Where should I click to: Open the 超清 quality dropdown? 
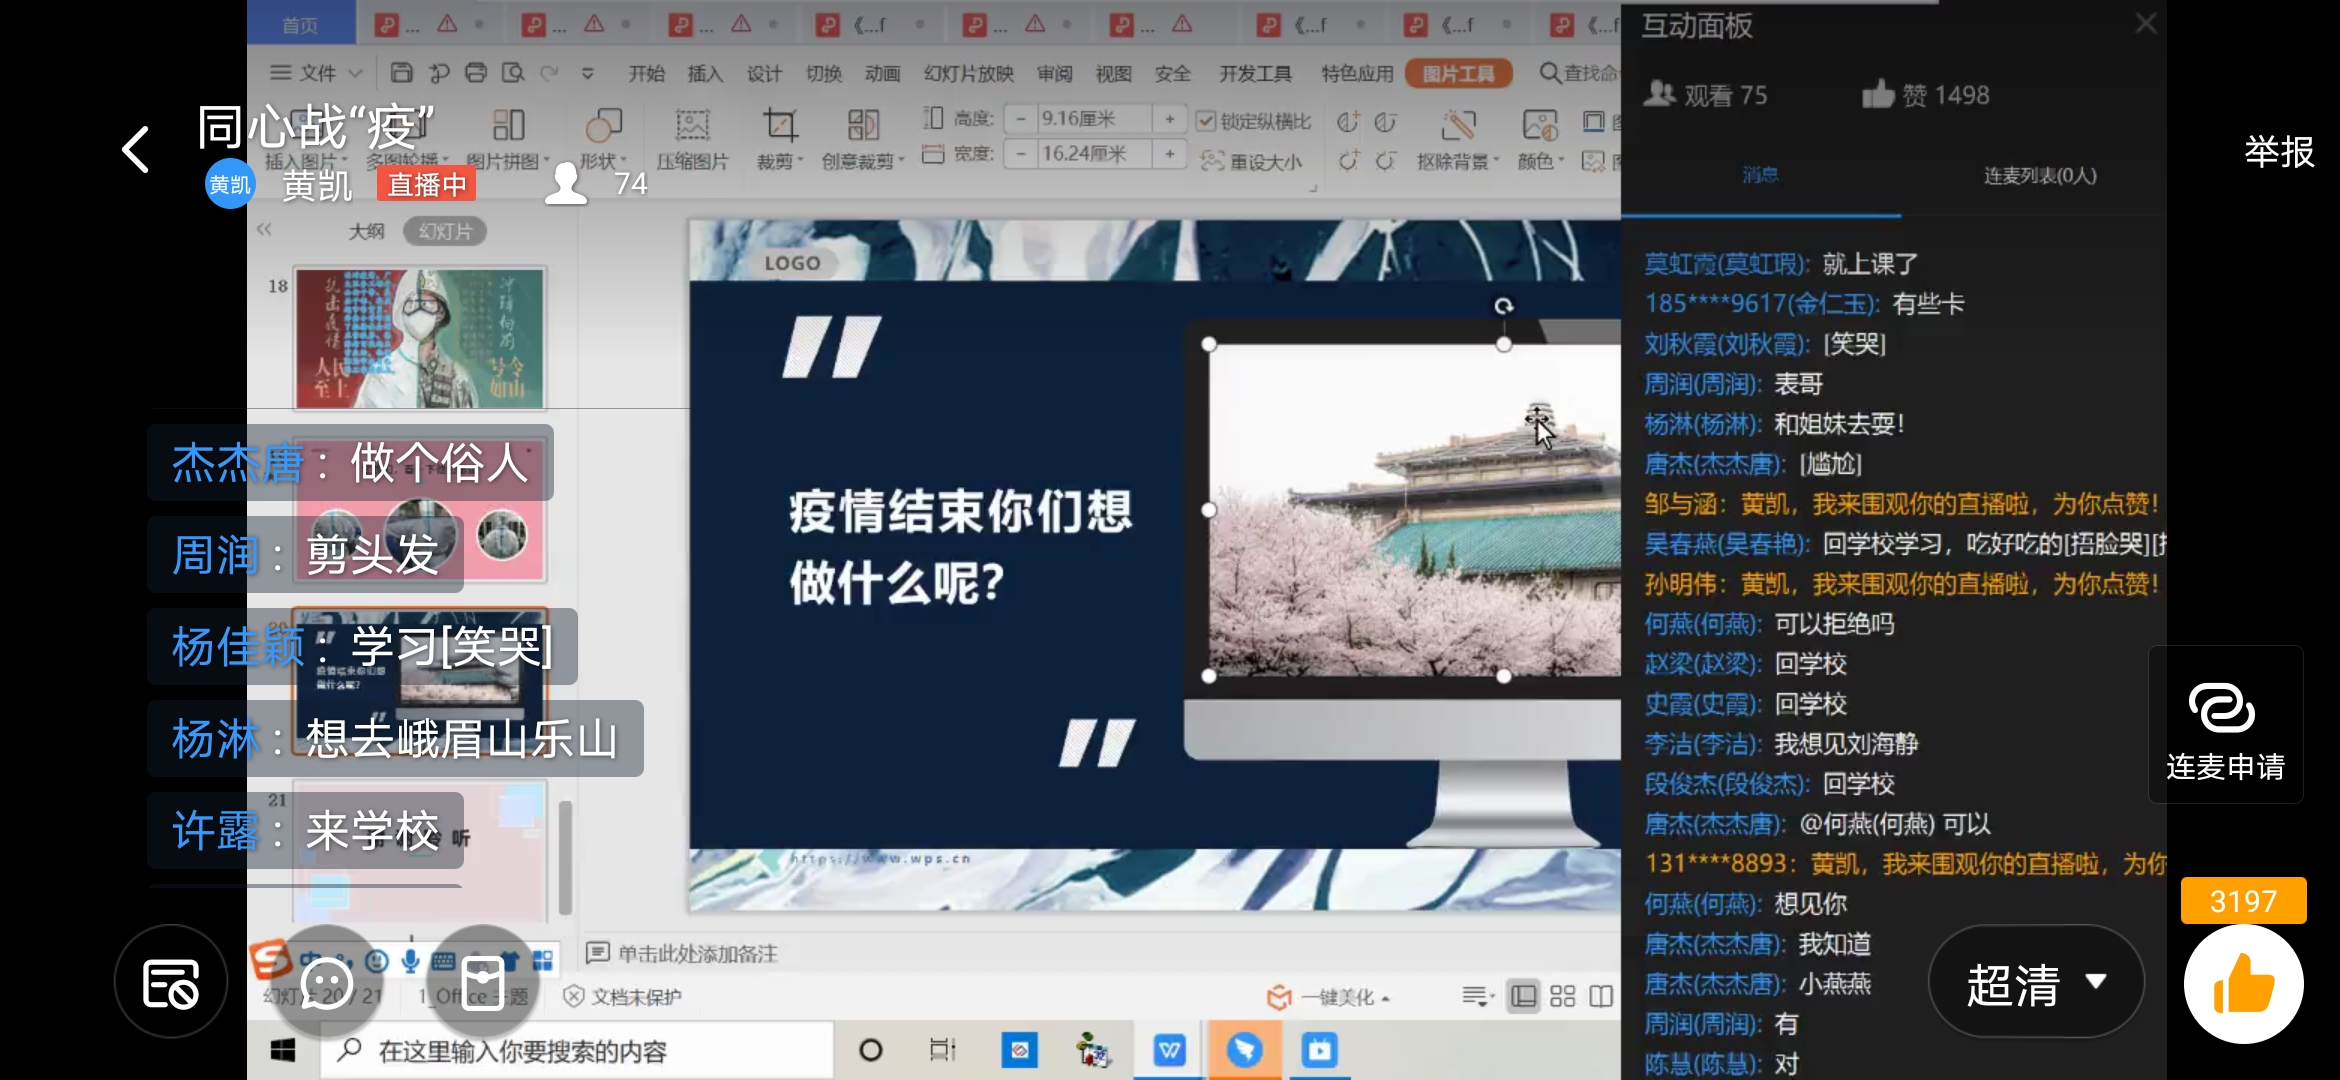pos(2036,983)
